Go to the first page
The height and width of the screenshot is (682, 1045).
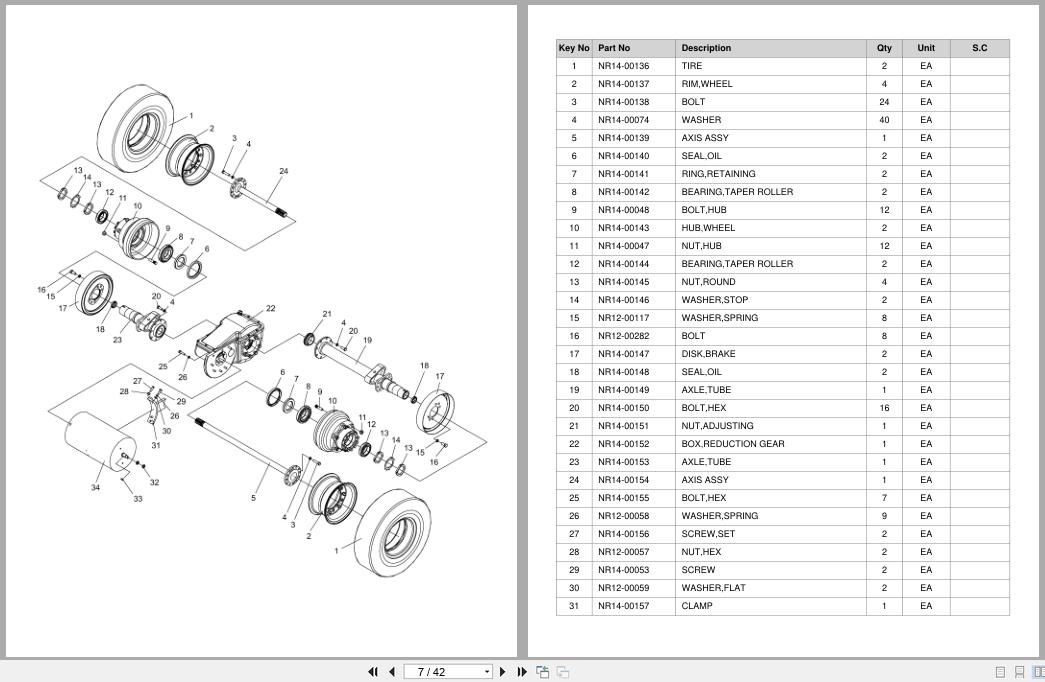point(373,672)
